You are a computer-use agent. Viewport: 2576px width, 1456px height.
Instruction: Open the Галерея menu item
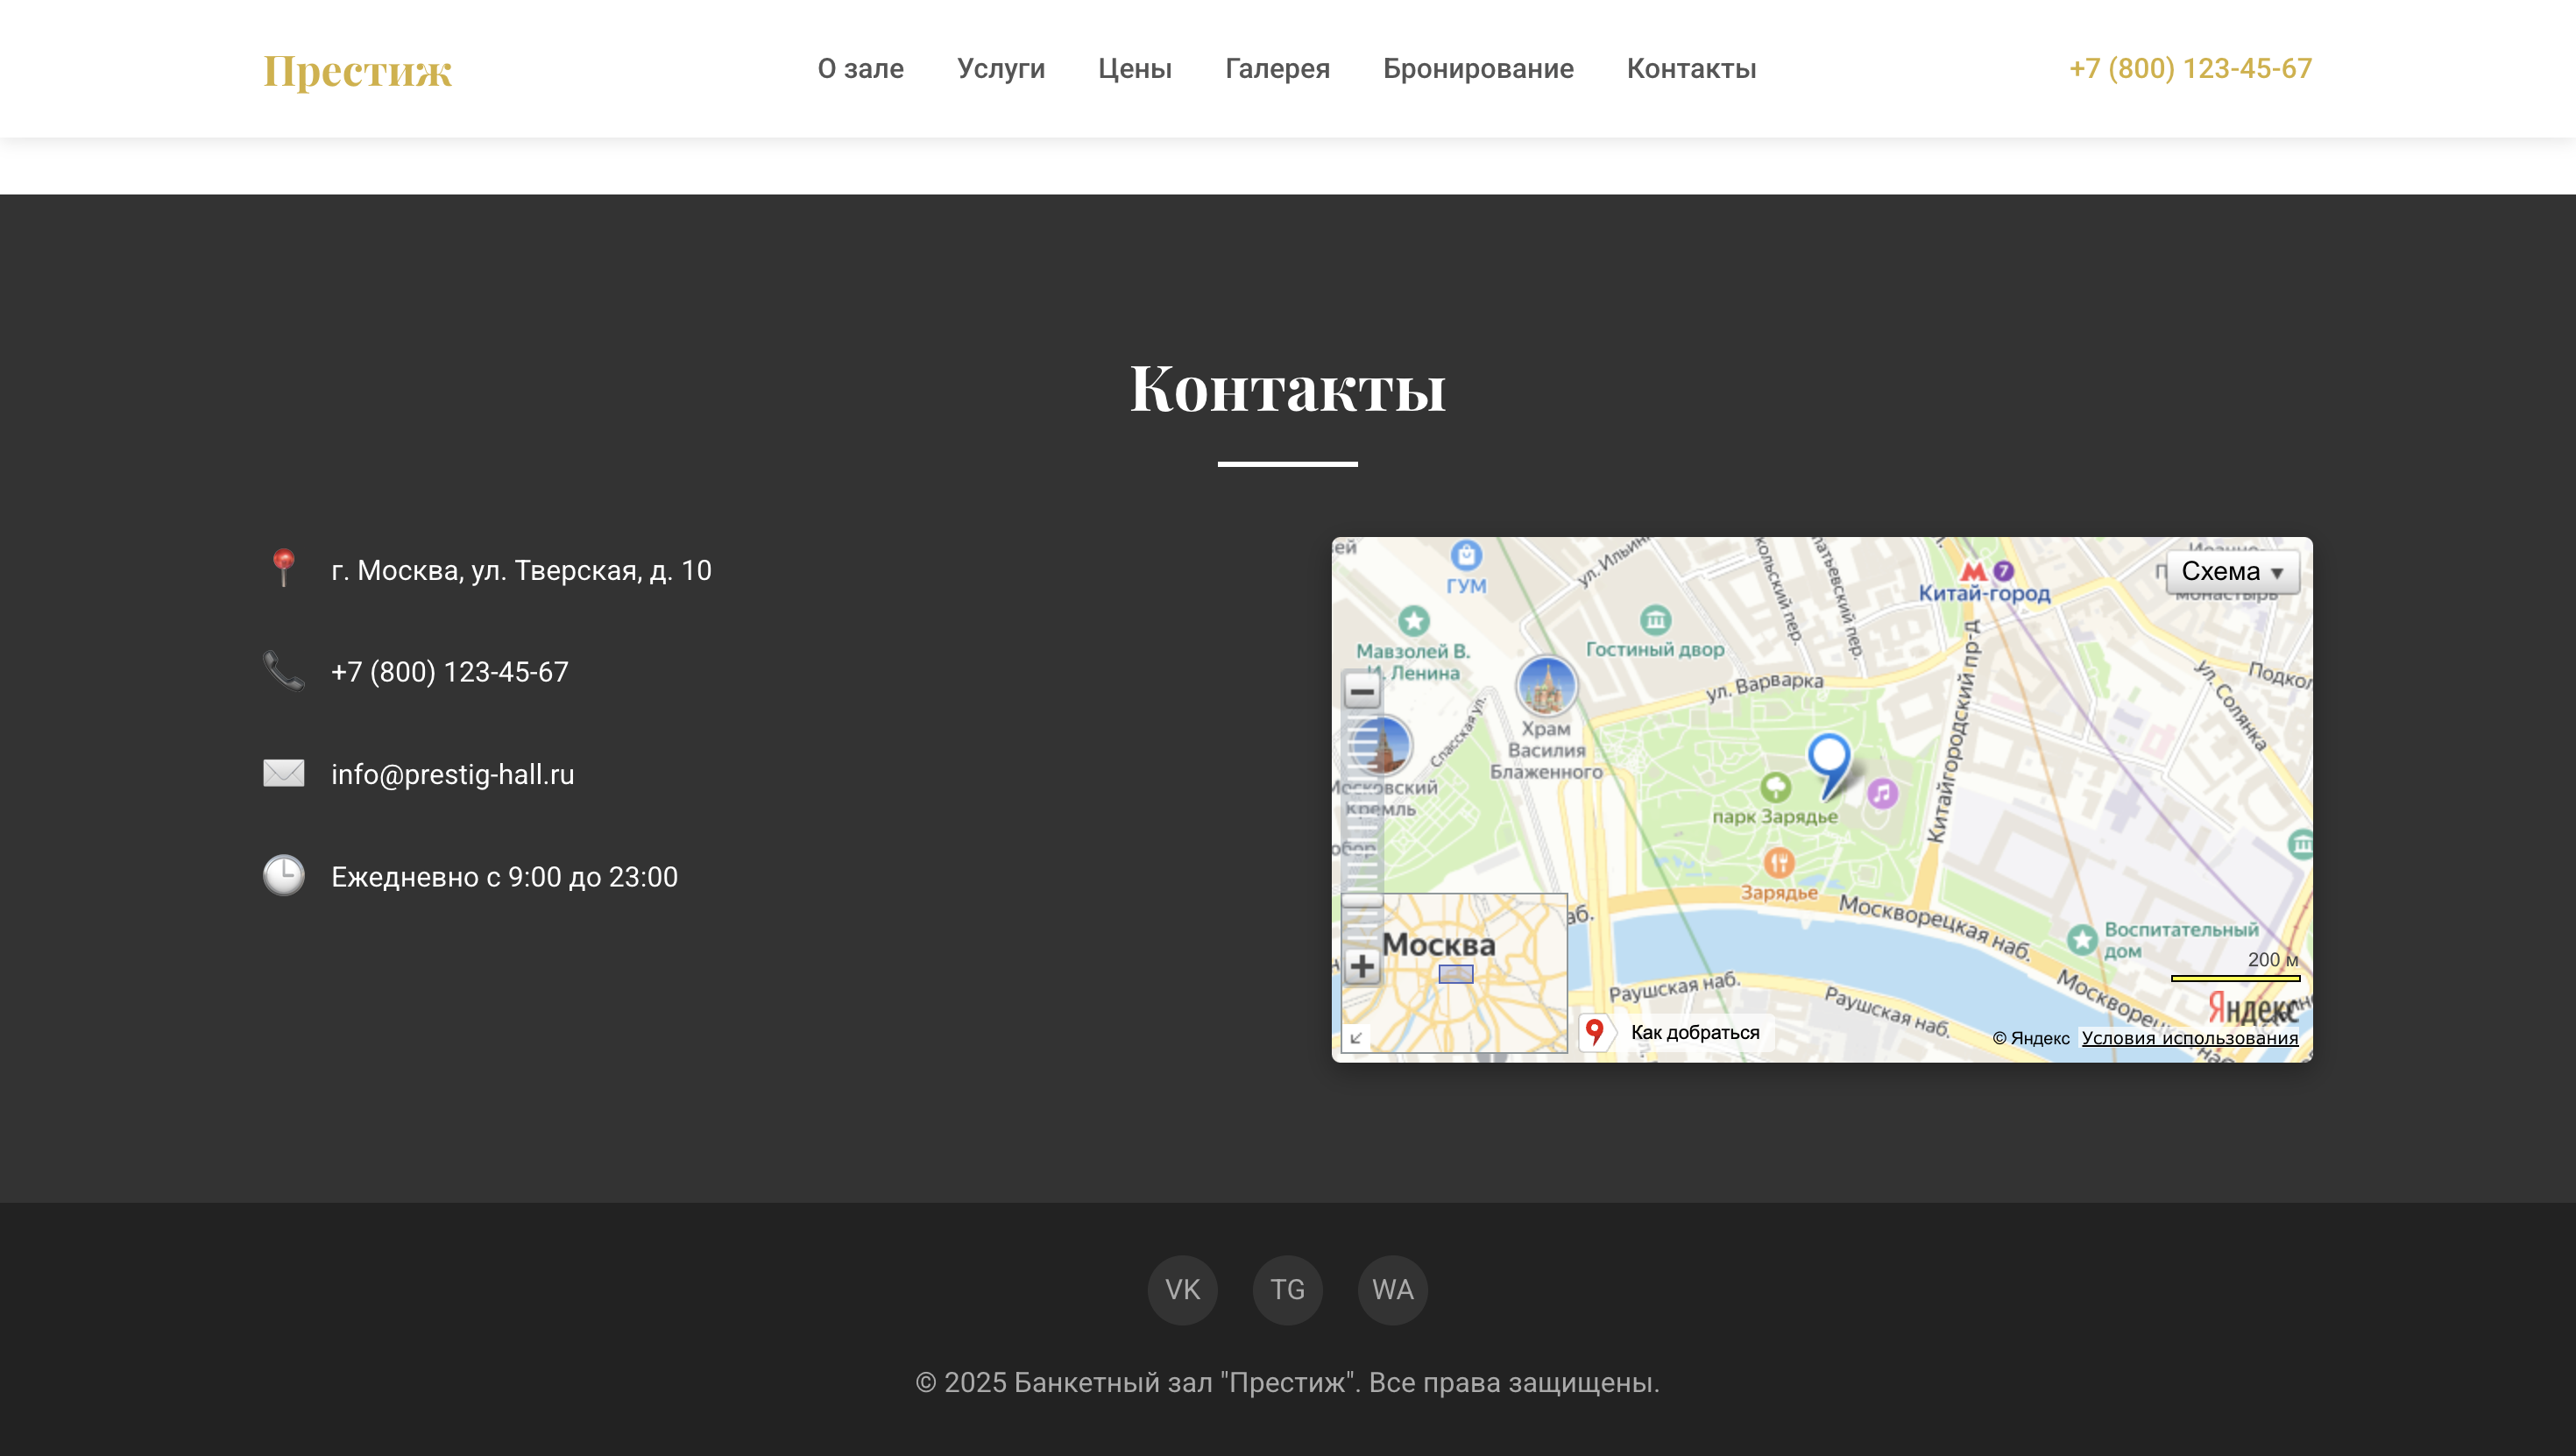click(x=1277, y=68)
